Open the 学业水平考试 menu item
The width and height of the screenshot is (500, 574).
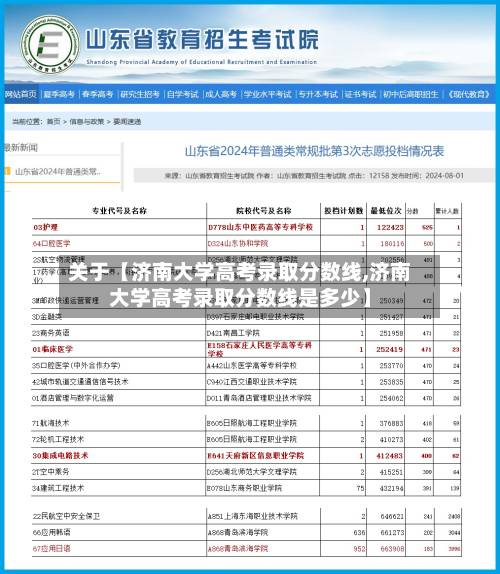click(268, 94)
